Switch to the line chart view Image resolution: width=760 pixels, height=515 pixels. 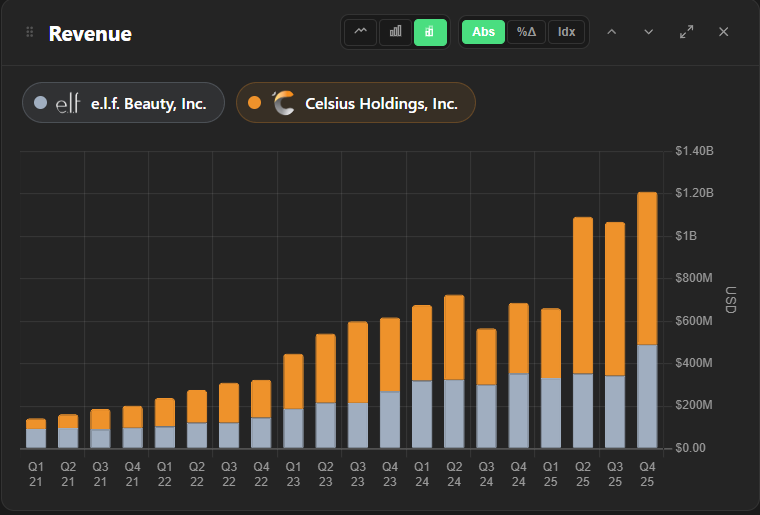[360, 32]
